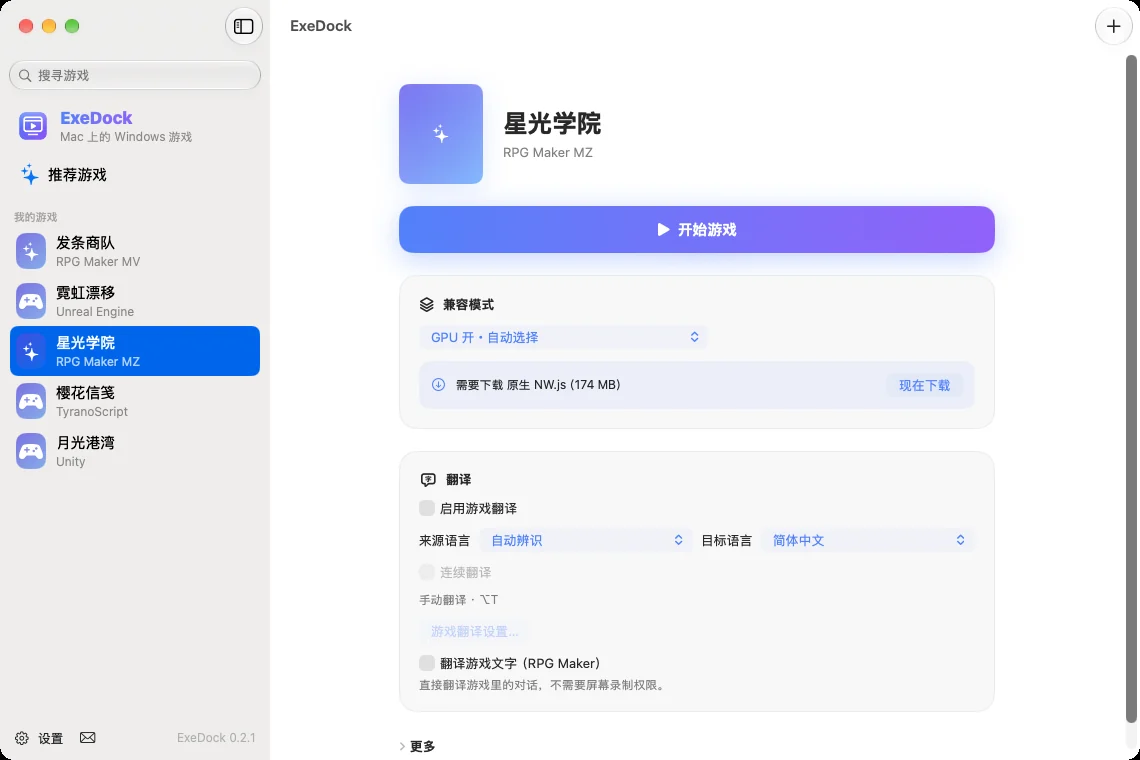This screenshot has height=760, width=1140.
Task: Click the 樱花信笺 gamepad icon
Action: 31,401
